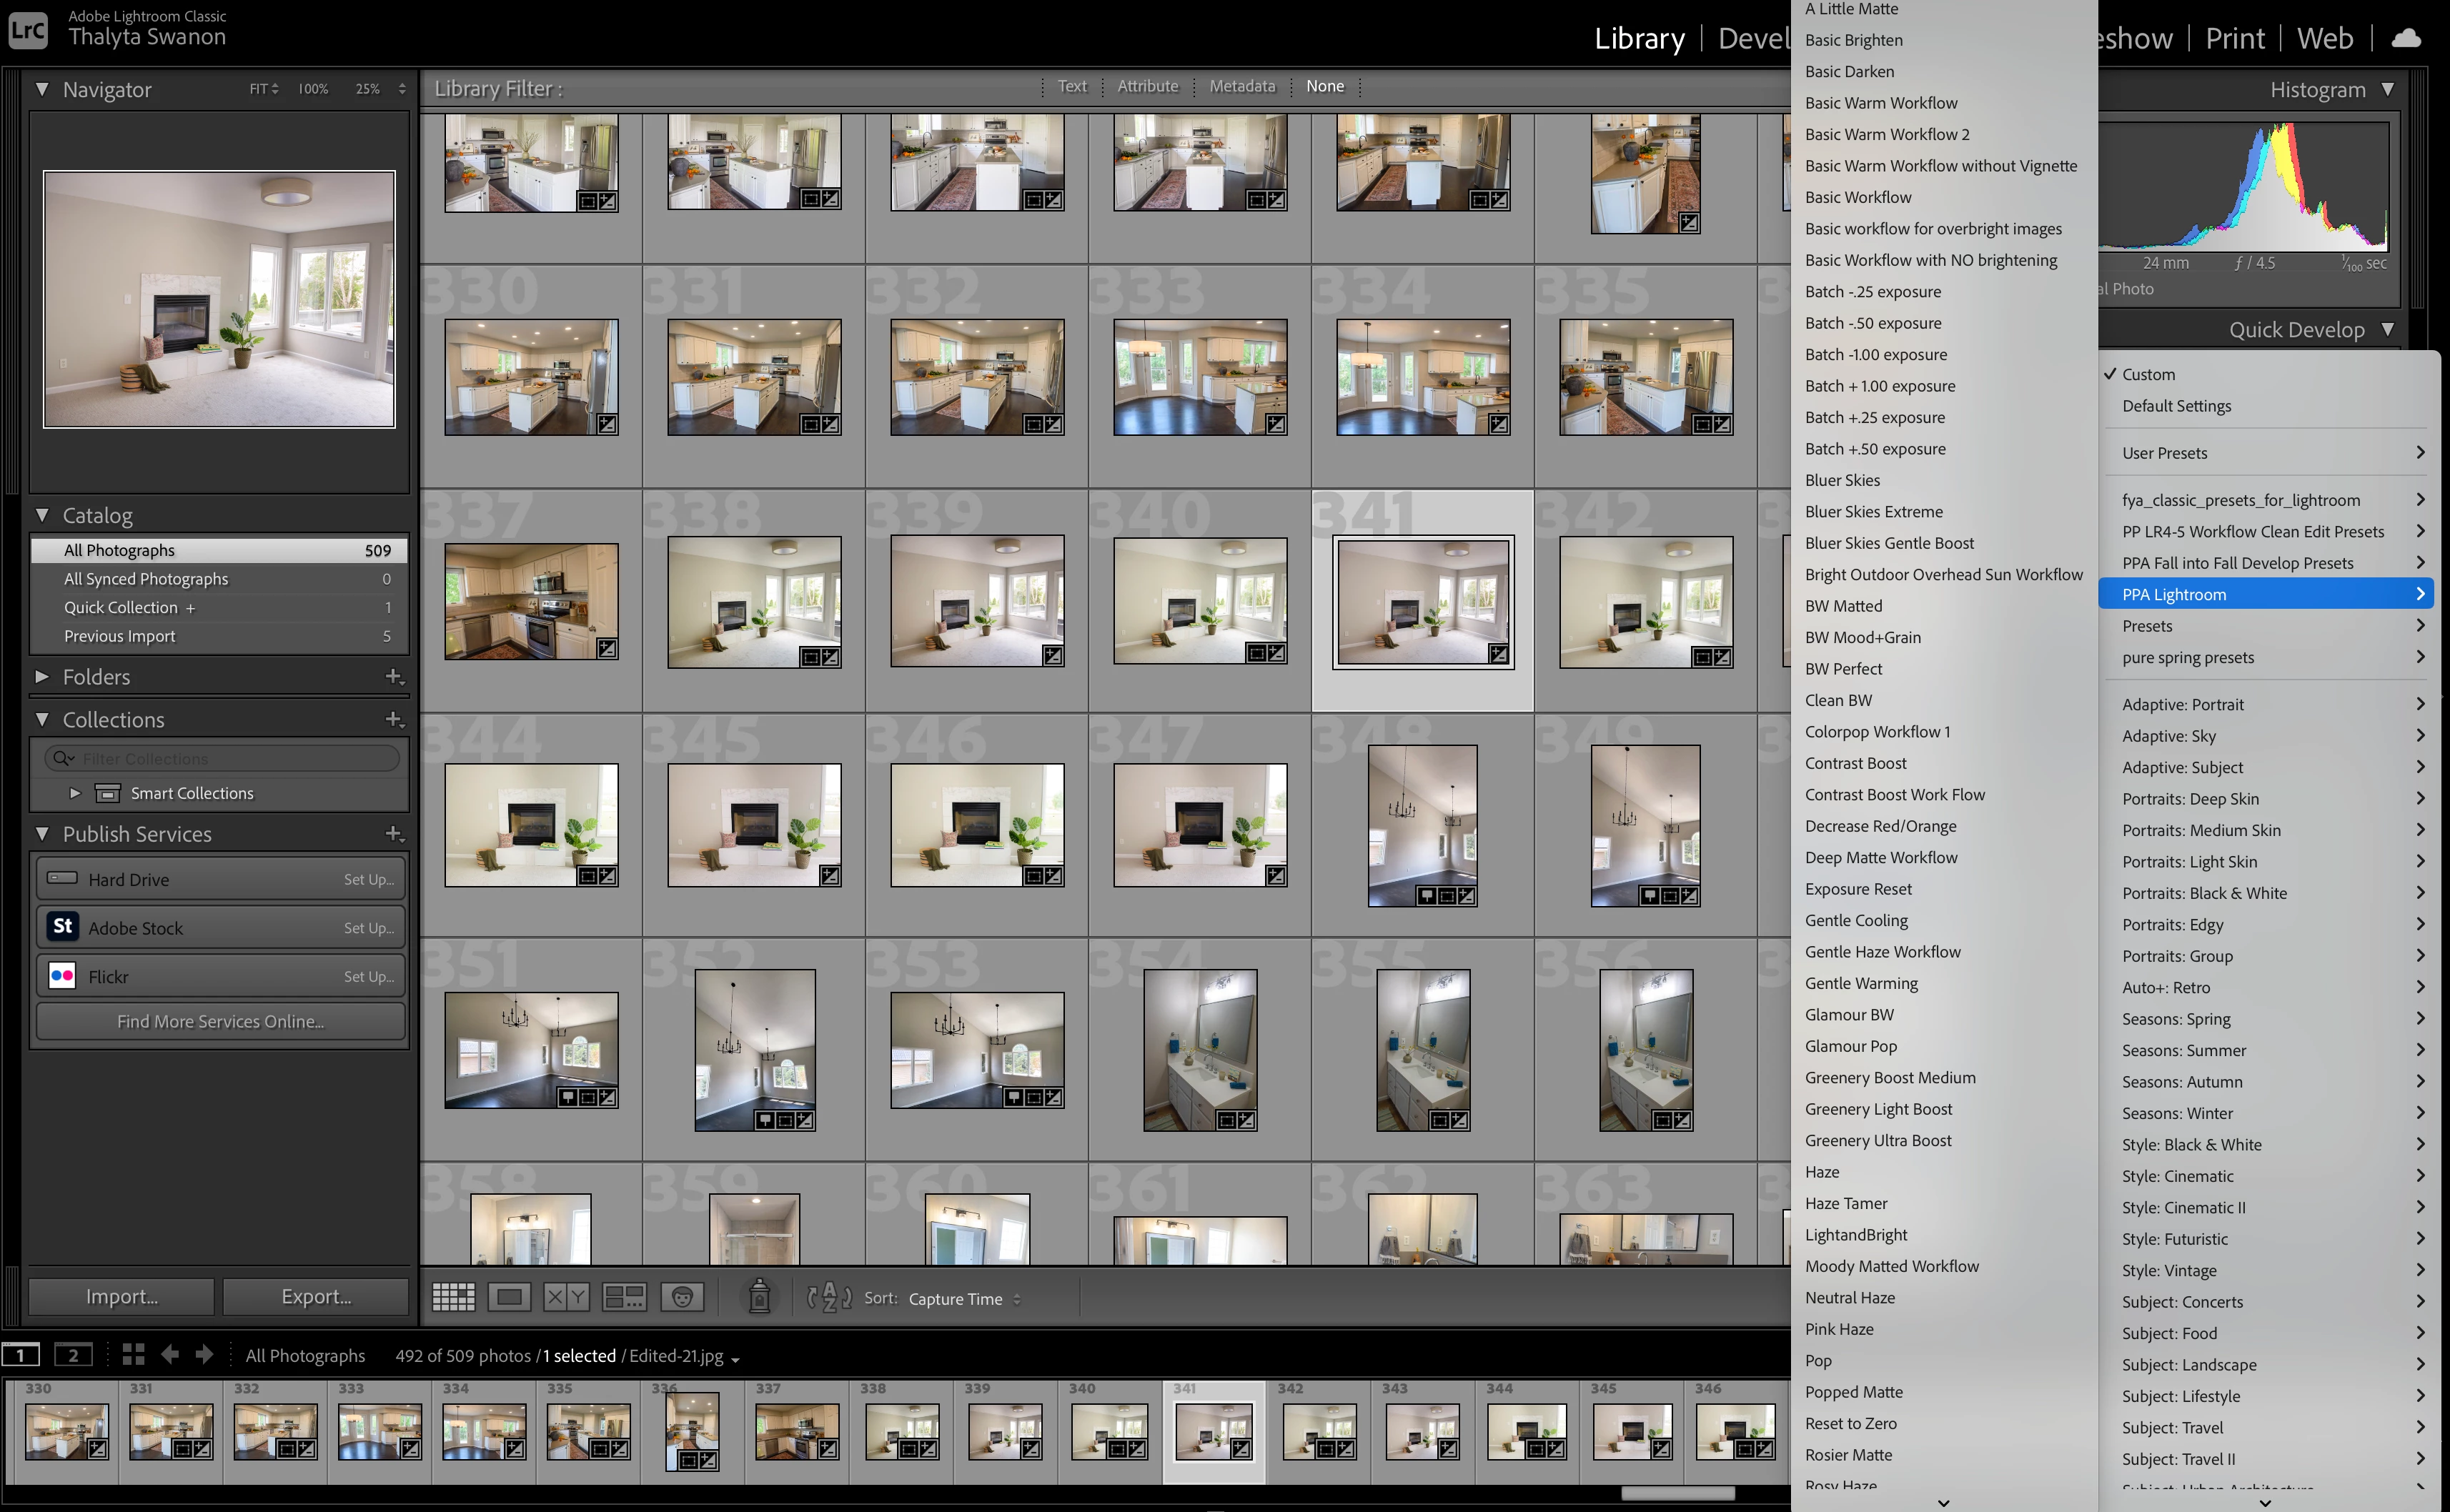The image size is (2450, 1512).
Task: Select photo thumbnail 338 in grid
Action: [x=754, y=601]
